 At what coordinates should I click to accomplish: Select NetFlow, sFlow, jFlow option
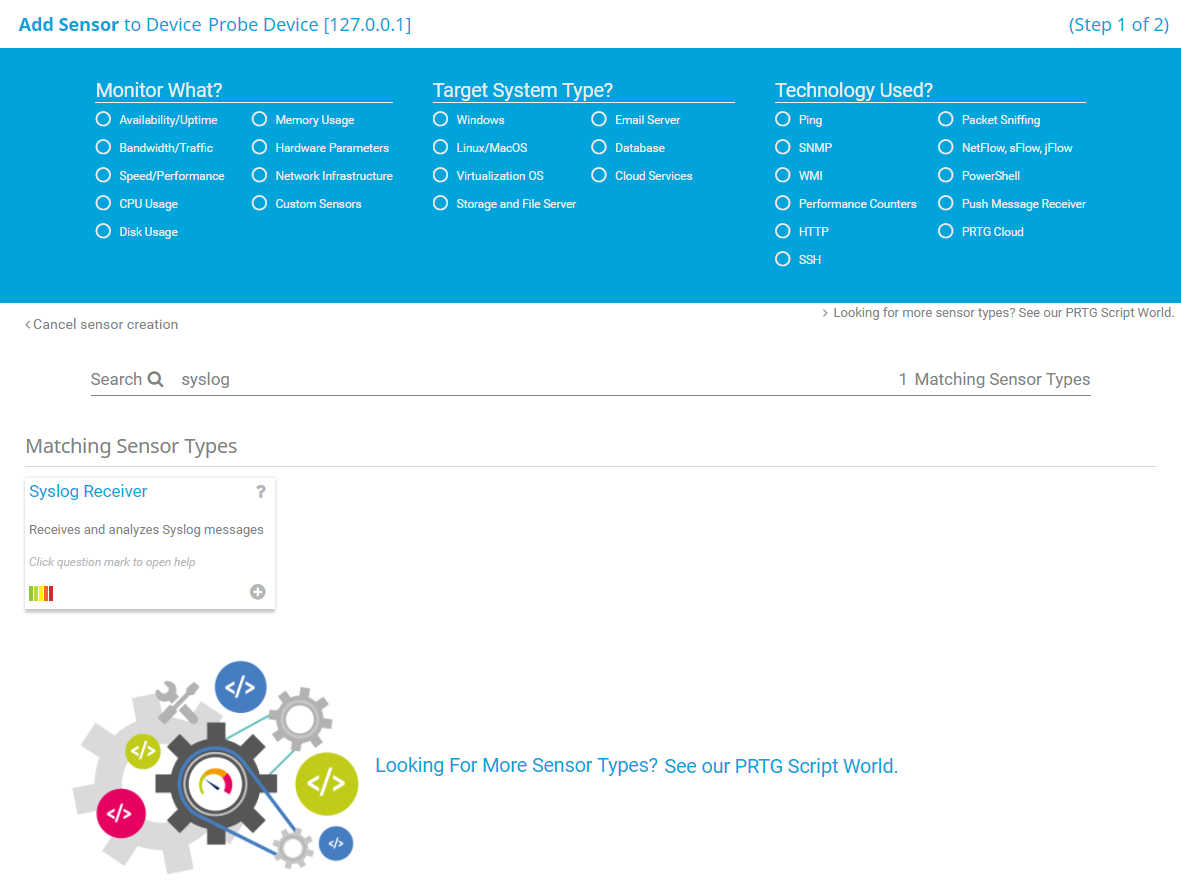point(946,147)
